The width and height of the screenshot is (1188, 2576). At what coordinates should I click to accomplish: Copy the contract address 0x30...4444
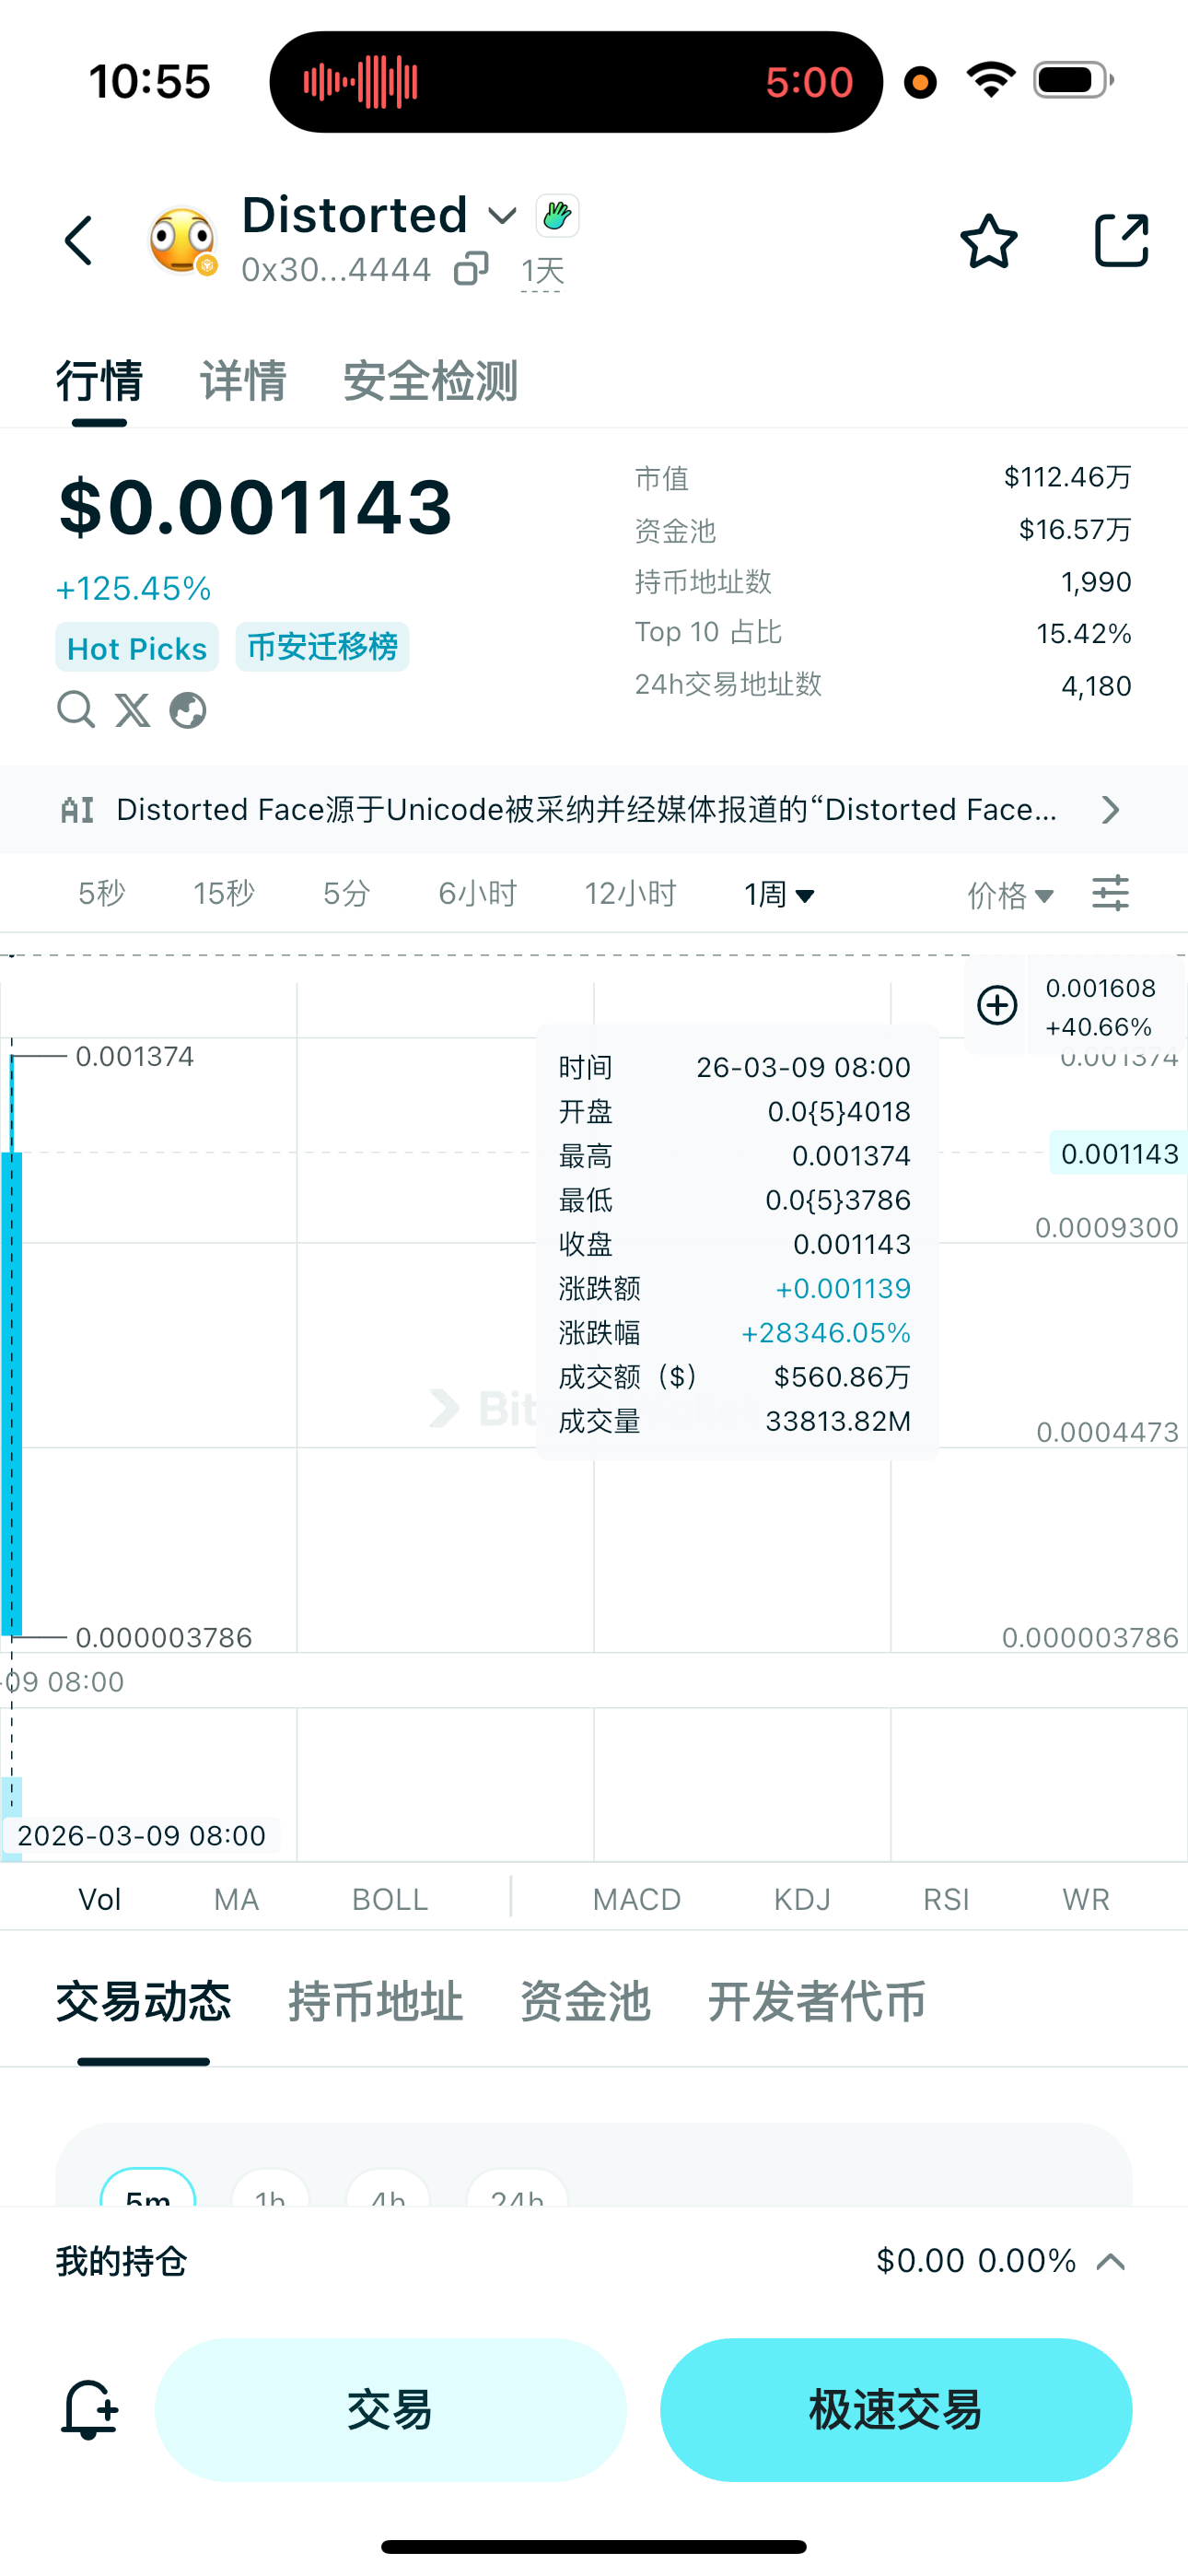tap(471, 269)
